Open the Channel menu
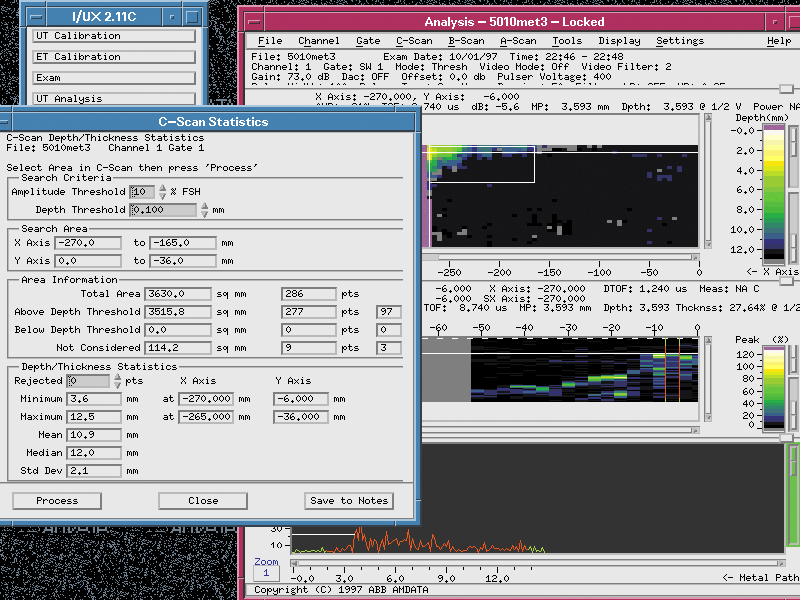Image resolution: width=800 pixels, height=600 pixels. coord(318,41)
